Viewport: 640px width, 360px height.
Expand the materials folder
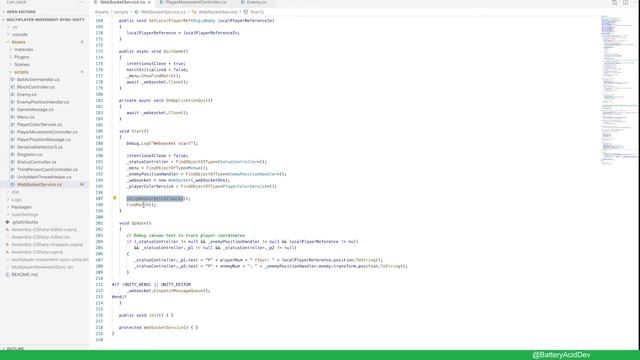24,50
